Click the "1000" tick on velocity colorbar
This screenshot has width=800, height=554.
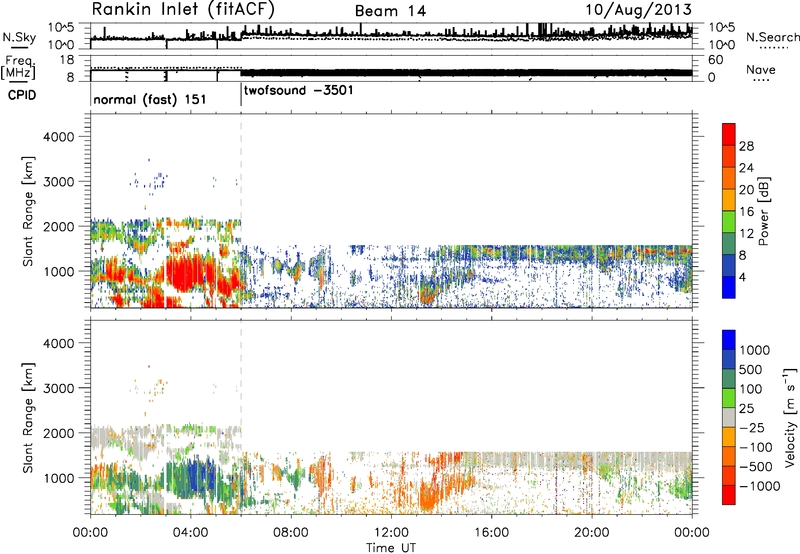[x=754, y=350]
